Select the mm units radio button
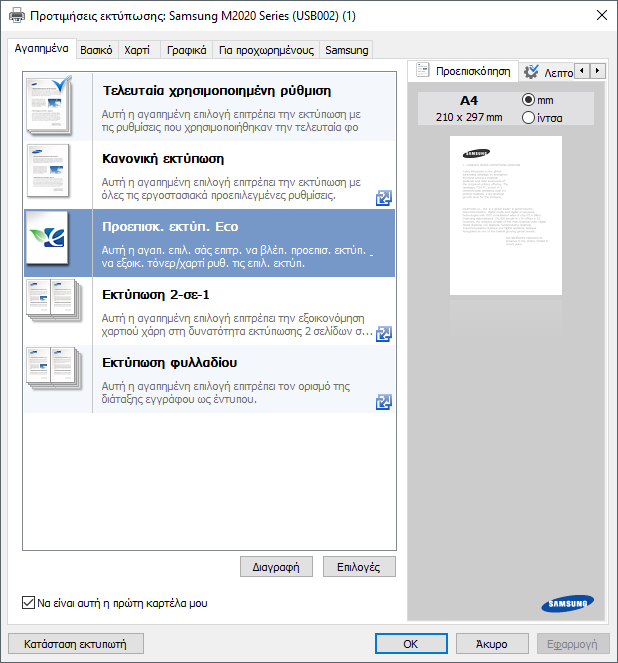This screenshot has width=618, height=663. [528, 100]
